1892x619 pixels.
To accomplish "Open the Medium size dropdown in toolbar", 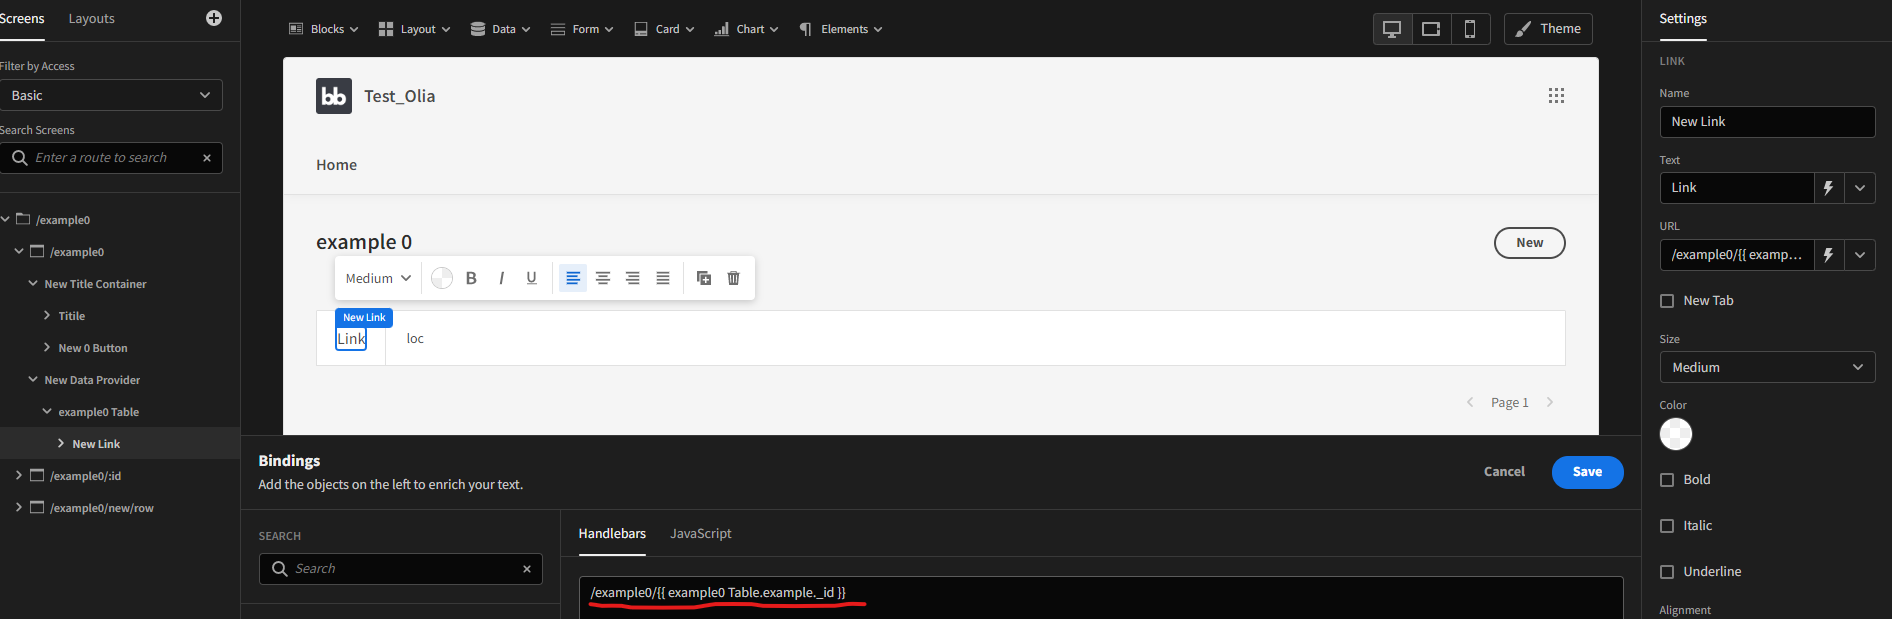I will coord(378,278).
